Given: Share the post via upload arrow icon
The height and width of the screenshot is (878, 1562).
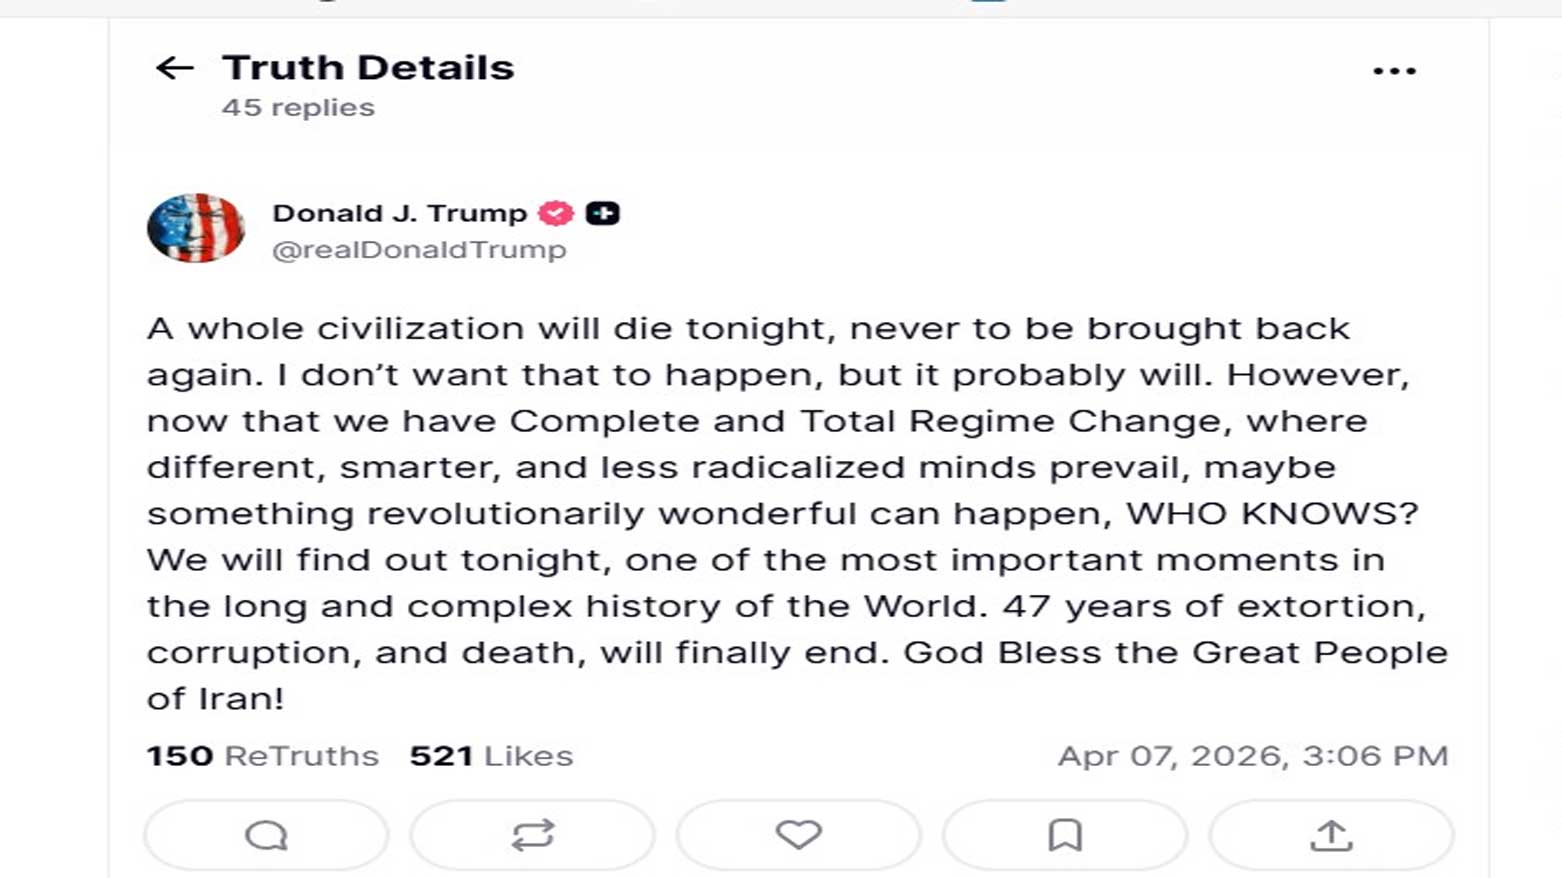Looking at the screenshot, I should click(1330, 835).
